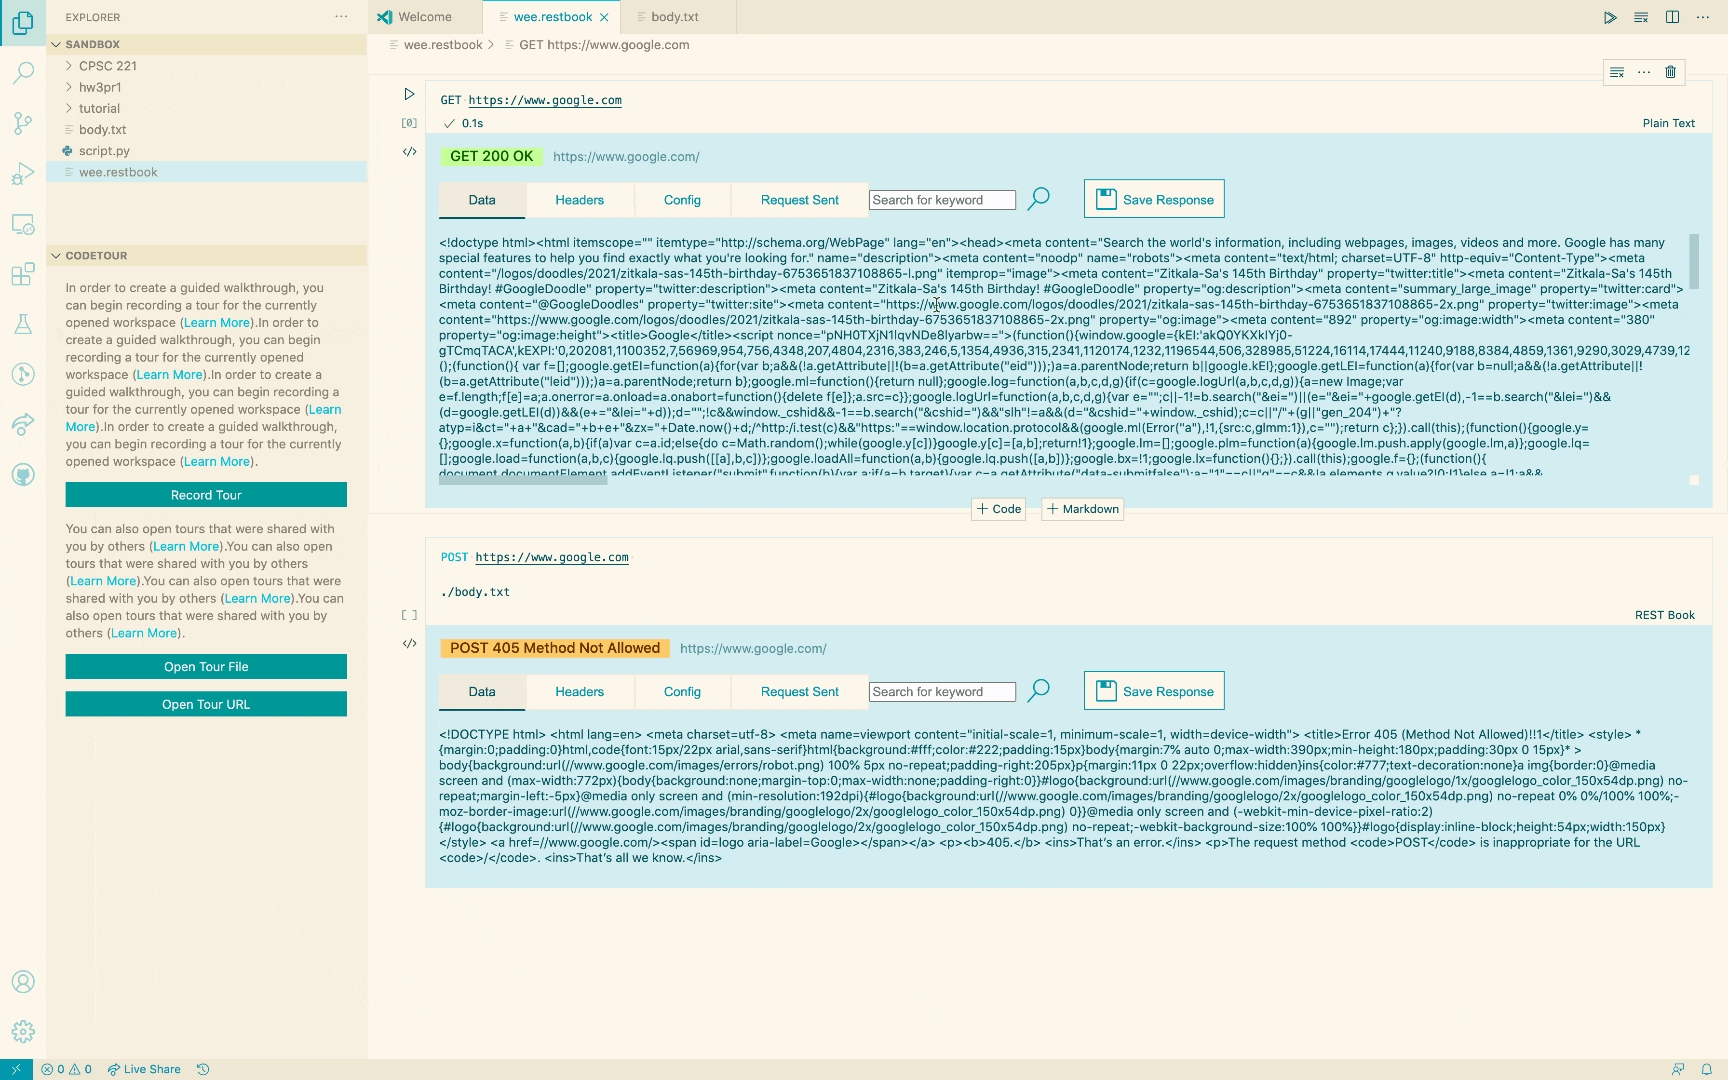Screen dimensions: 1728x1080
Task: Open the Source Control view
Action: (23, 122)
